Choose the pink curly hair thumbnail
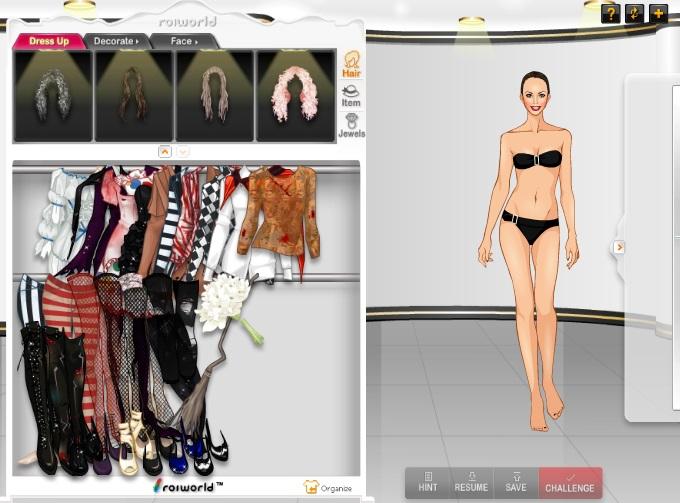Viewport: 680px width, 503px height. pos(295,96)
